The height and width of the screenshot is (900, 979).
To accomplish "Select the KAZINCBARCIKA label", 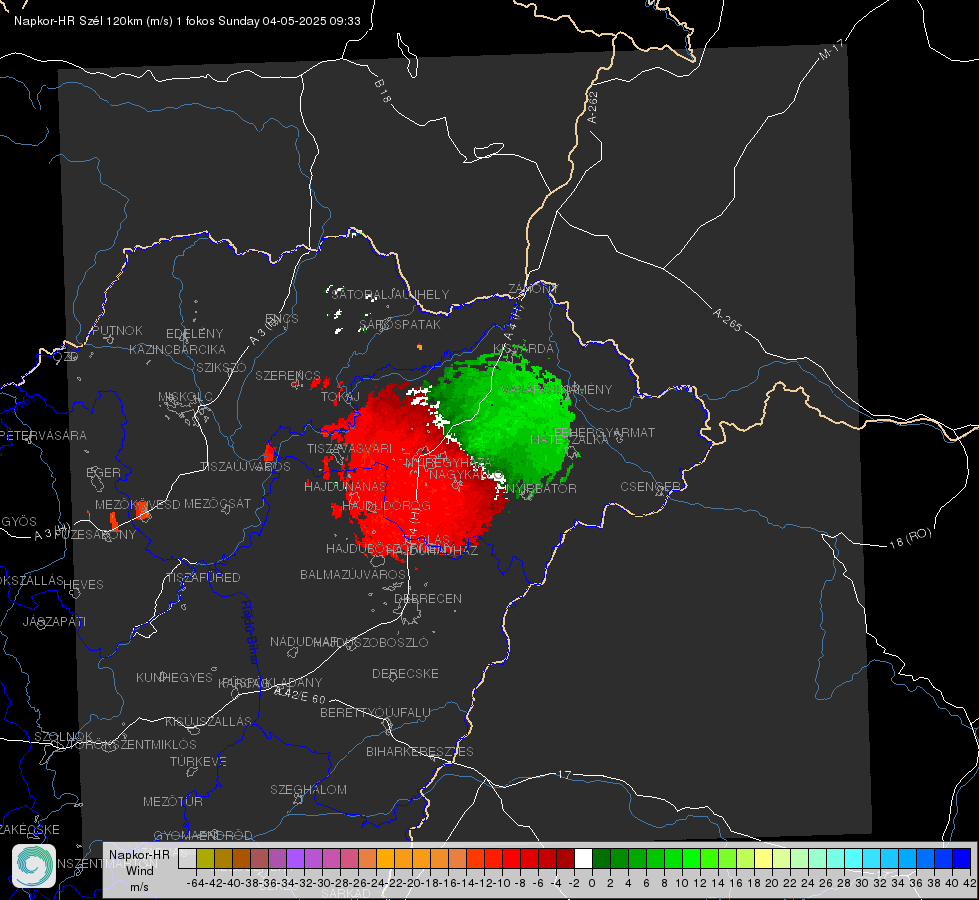I will tap(177, 349).
